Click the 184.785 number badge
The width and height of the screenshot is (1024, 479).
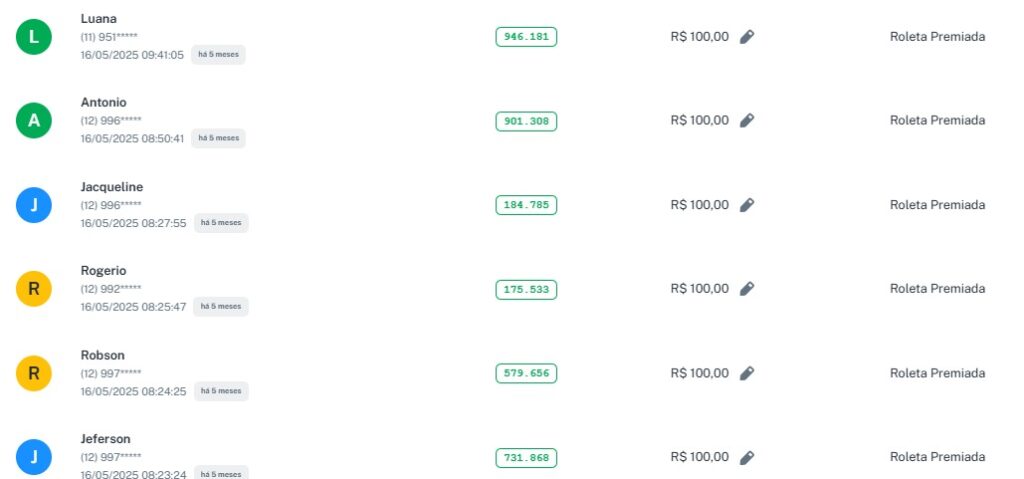pos(526,205)
